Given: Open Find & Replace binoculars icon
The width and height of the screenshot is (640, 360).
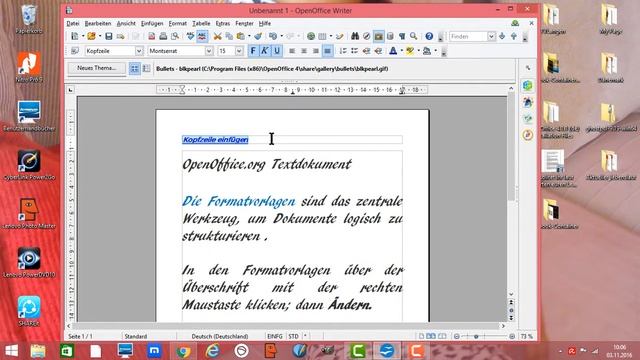Looking at the screenshot, I should point(355,37).
